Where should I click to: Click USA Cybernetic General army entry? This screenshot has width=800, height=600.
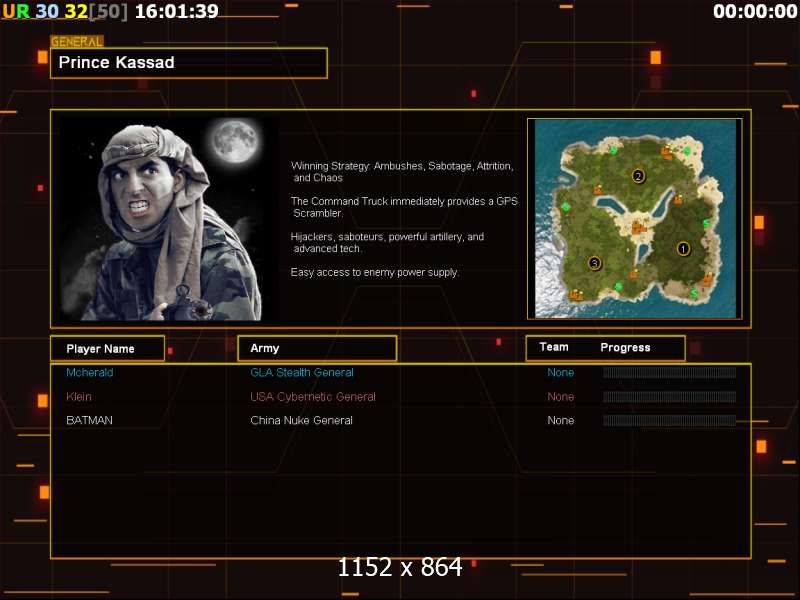point(313,397)
